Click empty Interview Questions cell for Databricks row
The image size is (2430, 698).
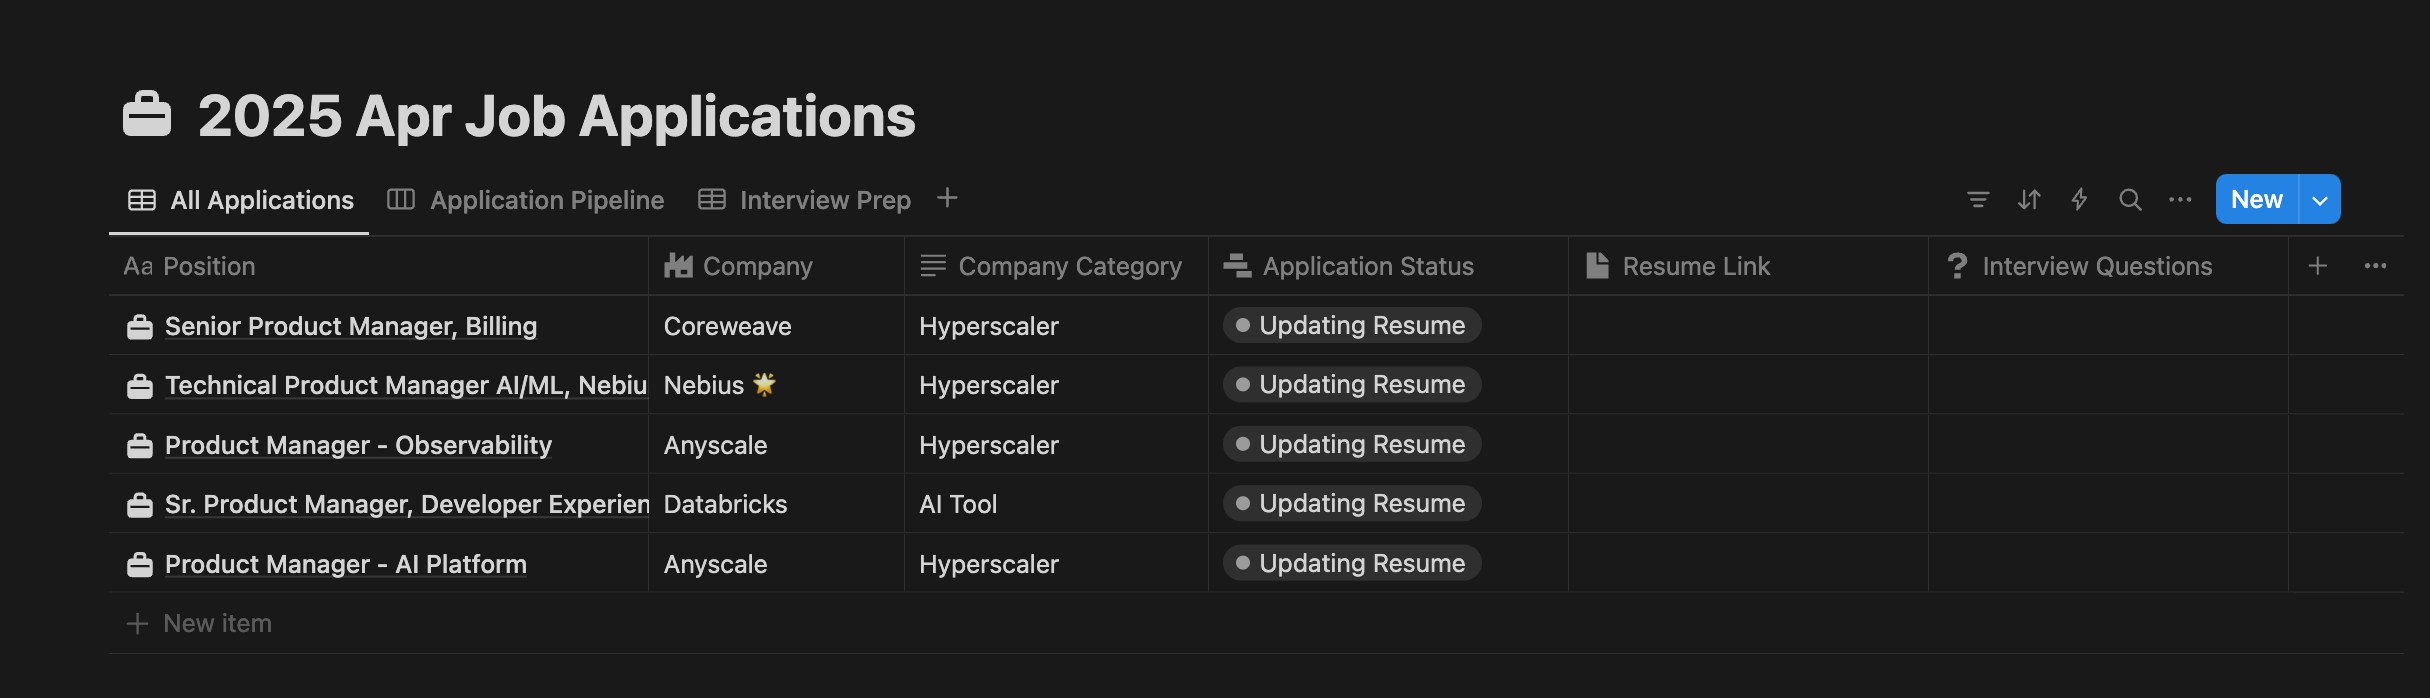tap(2108, 504)
